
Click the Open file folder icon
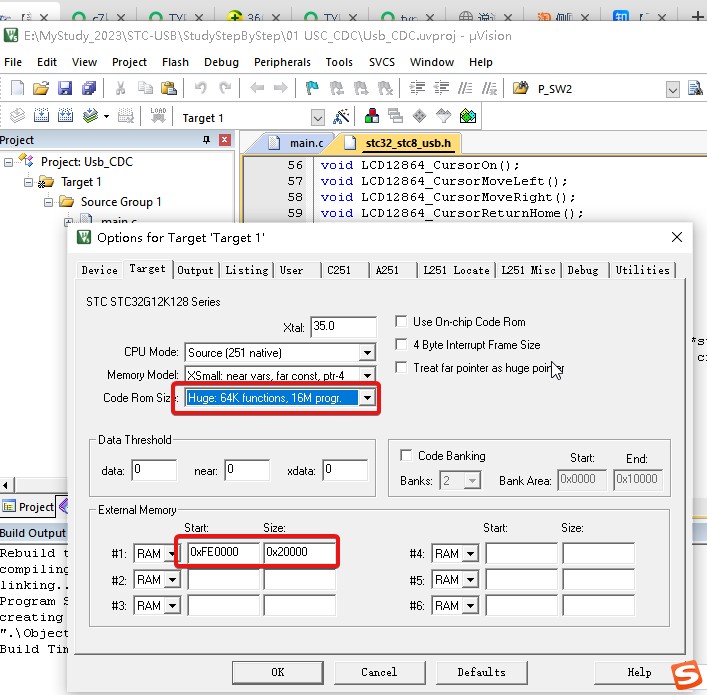point(40,88)
